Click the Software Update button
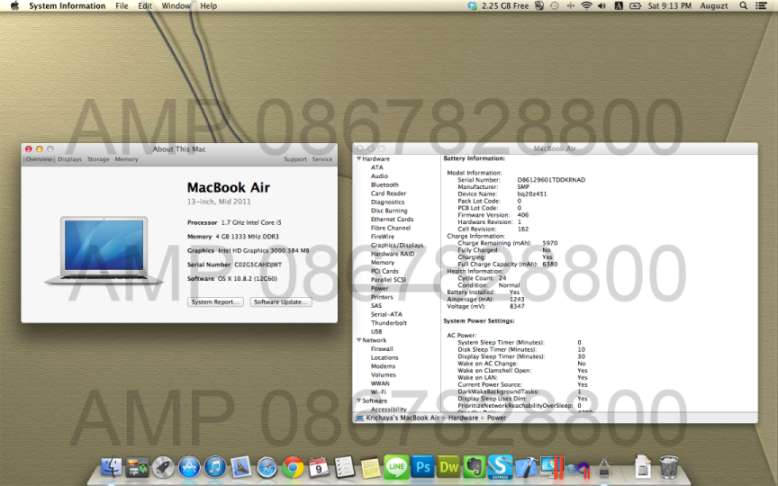Viewport: 778px width, 486px height. (x=281, y=301)
